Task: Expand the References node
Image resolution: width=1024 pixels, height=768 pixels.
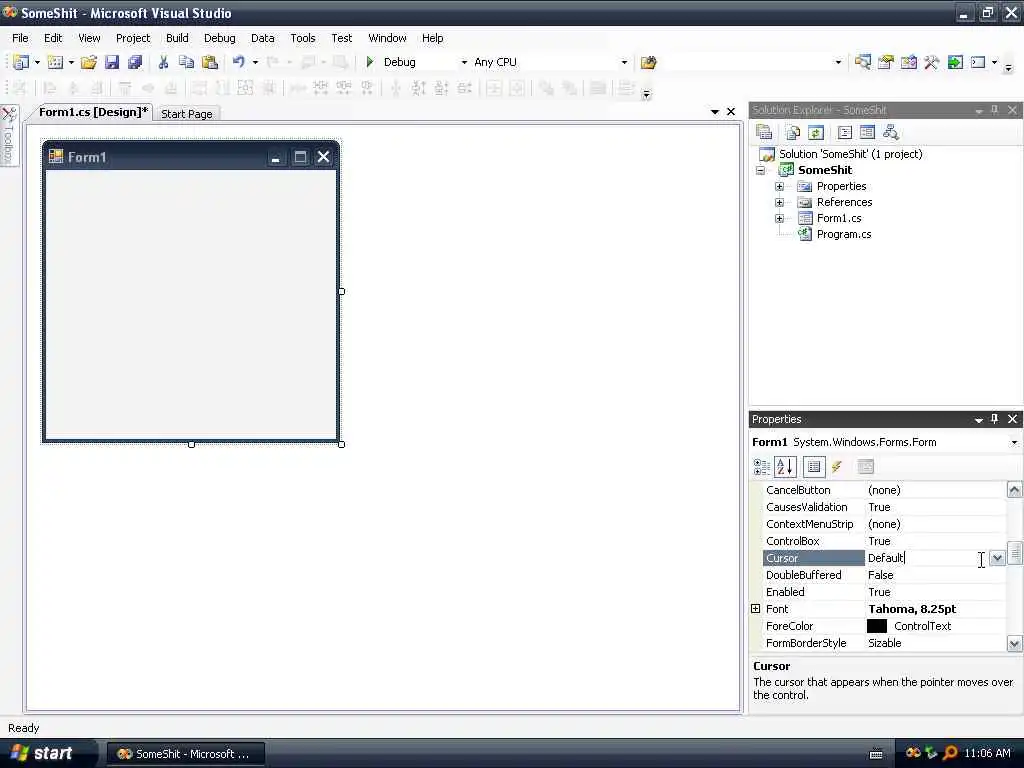Action: (x=779, y=202)
